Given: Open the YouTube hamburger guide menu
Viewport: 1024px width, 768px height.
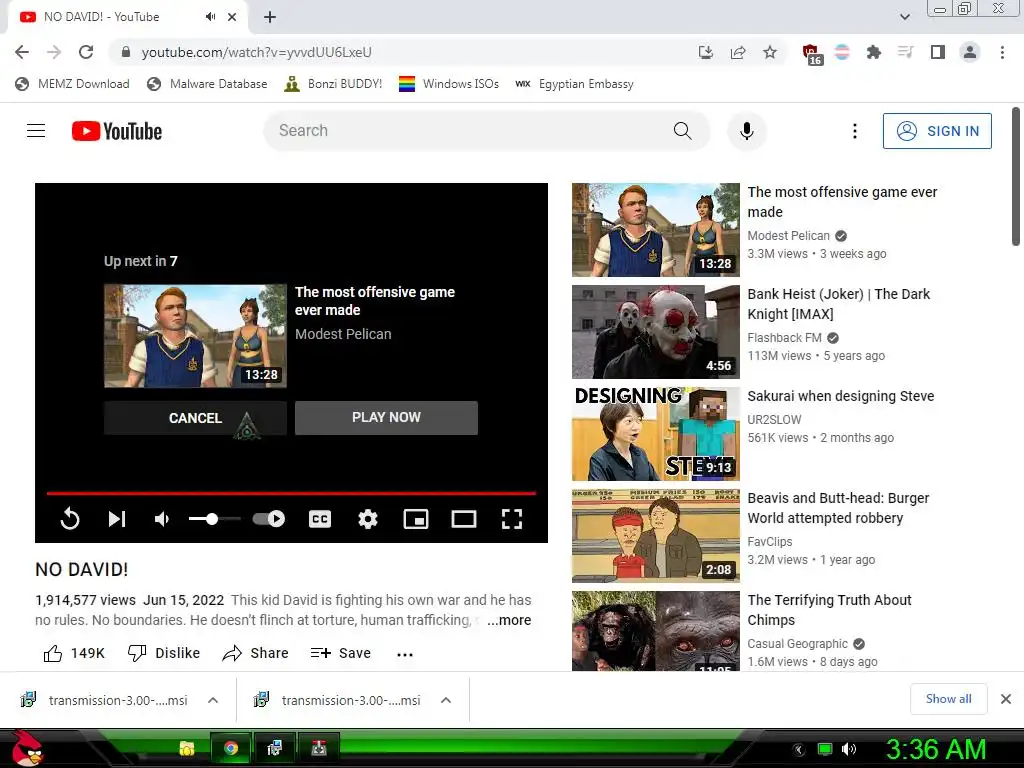Looking at the screenshot, I should point(36,131).
